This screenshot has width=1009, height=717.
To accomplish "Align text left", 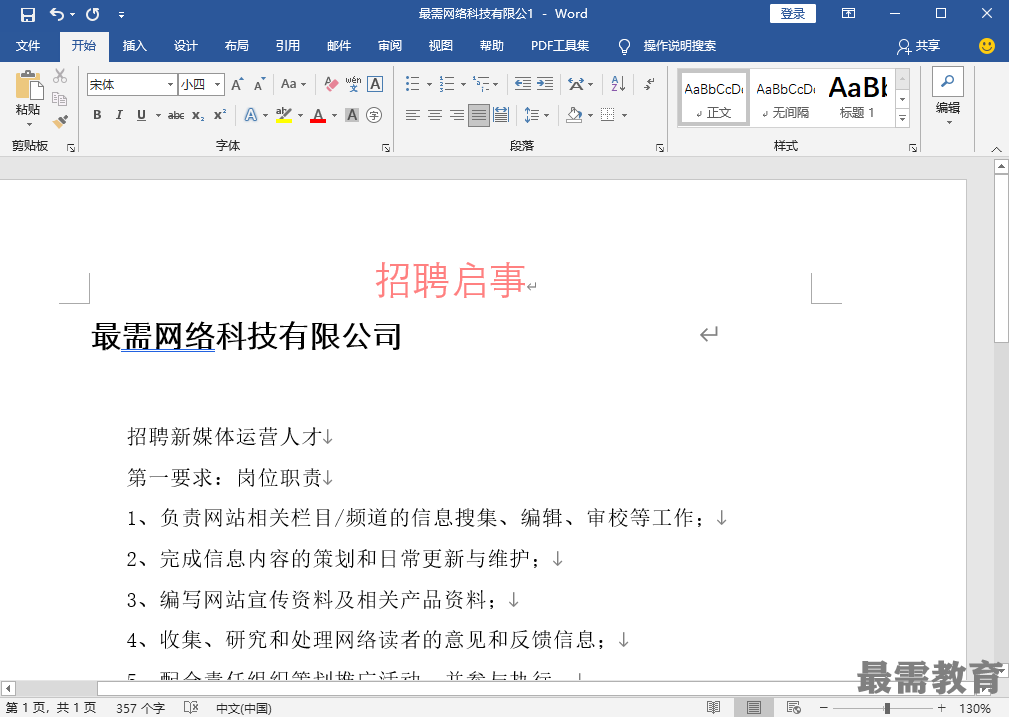I will tap(412, 115).
